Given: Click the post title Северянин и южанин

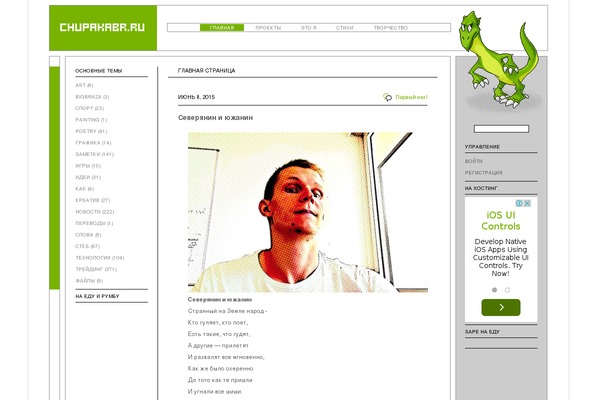Looking at the screenshot, I should [x=215, y=118].
